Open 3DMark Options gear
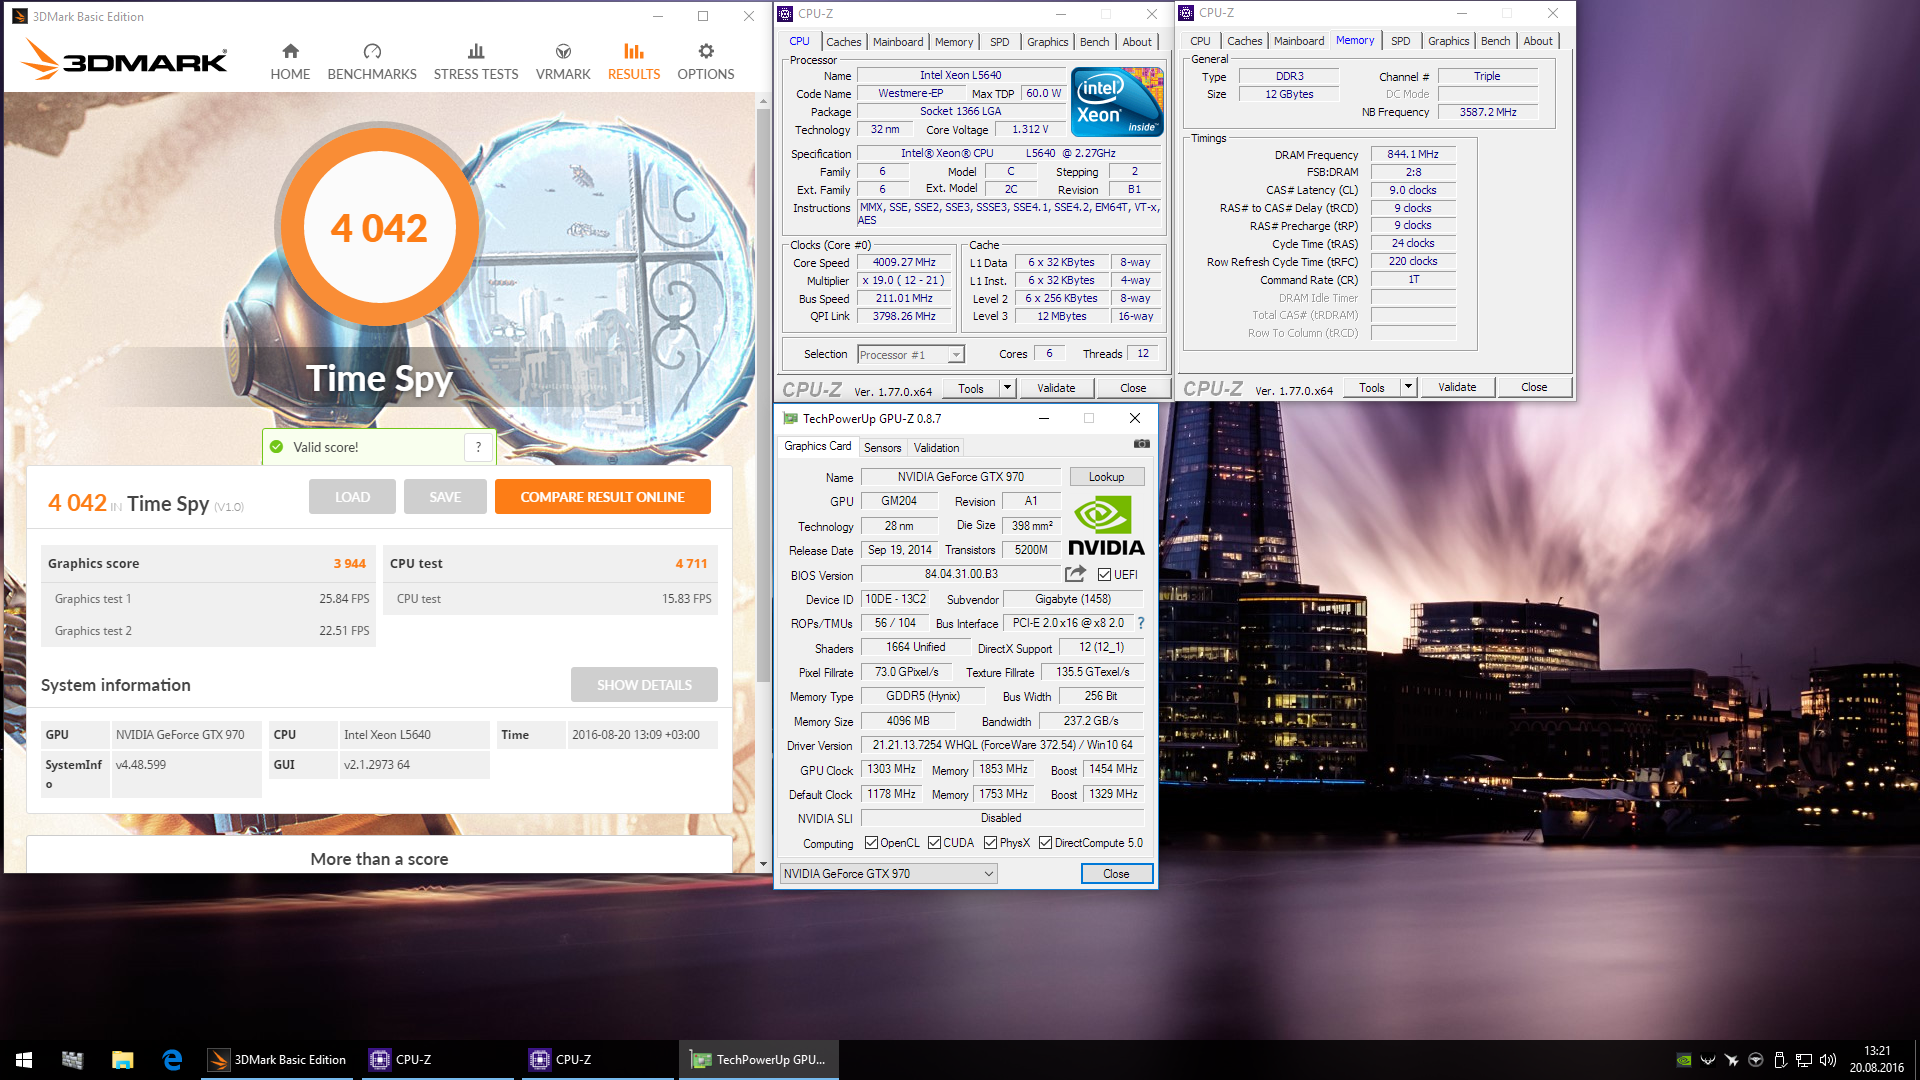Viewport: 1920px width, 1080px height. [706, 62]
